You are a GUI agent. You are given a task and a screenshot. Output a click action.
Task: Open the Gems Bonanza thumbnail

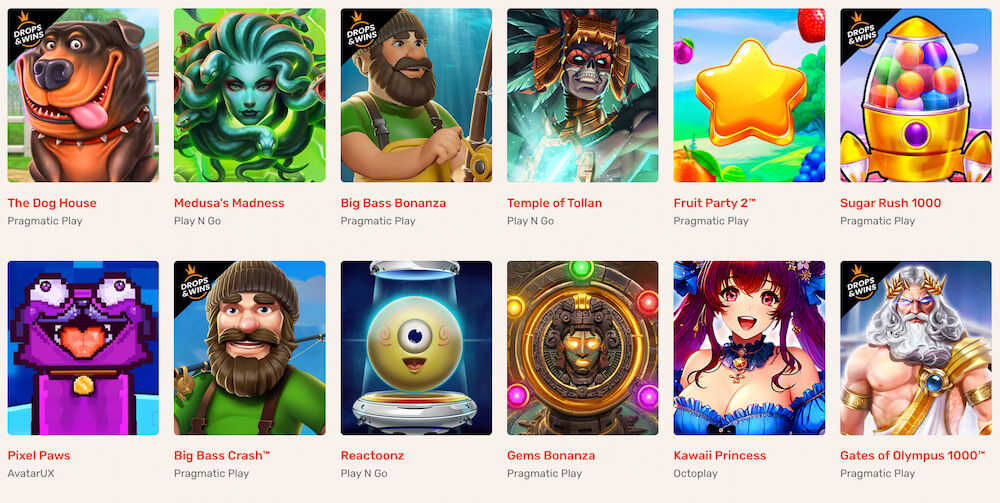coord(582,347)
